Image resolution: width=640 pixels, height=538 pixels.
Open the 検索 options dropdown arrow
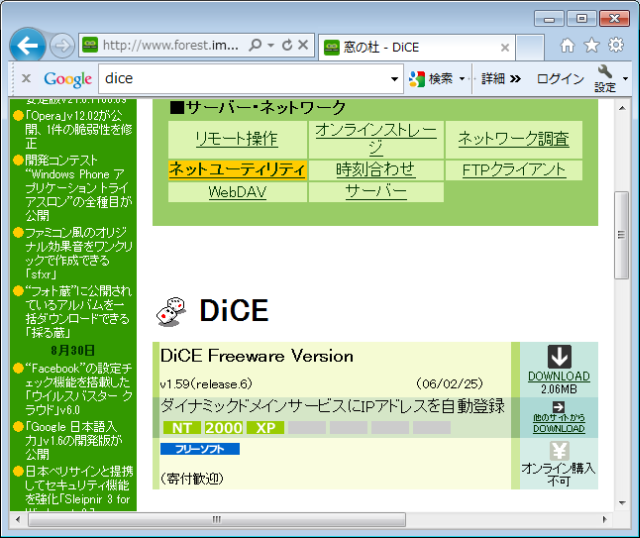(x=462, y=78)
